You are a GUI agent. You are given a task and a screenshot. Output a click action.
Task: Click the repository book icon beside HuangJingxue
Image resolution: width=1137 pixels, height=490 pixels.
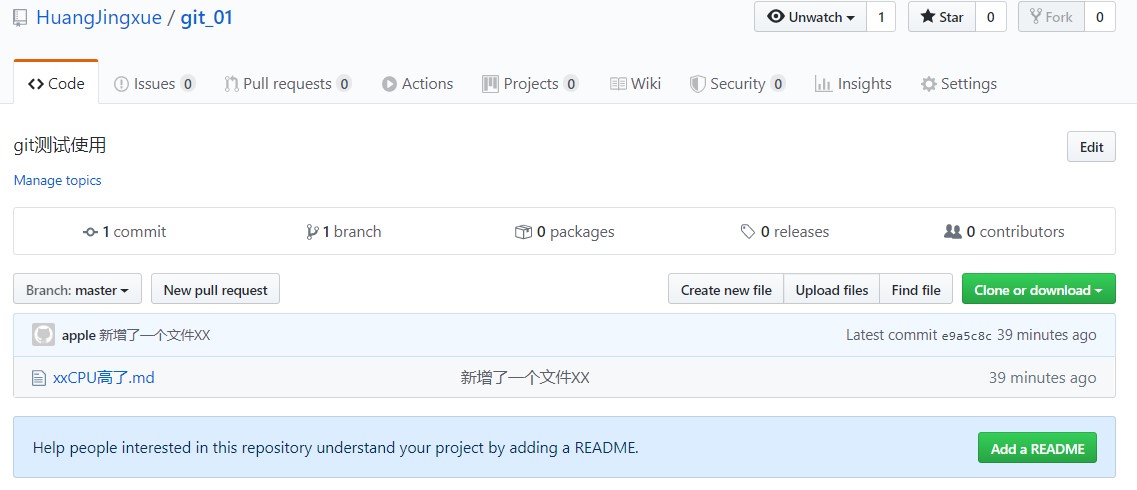[x=20, y=17]
